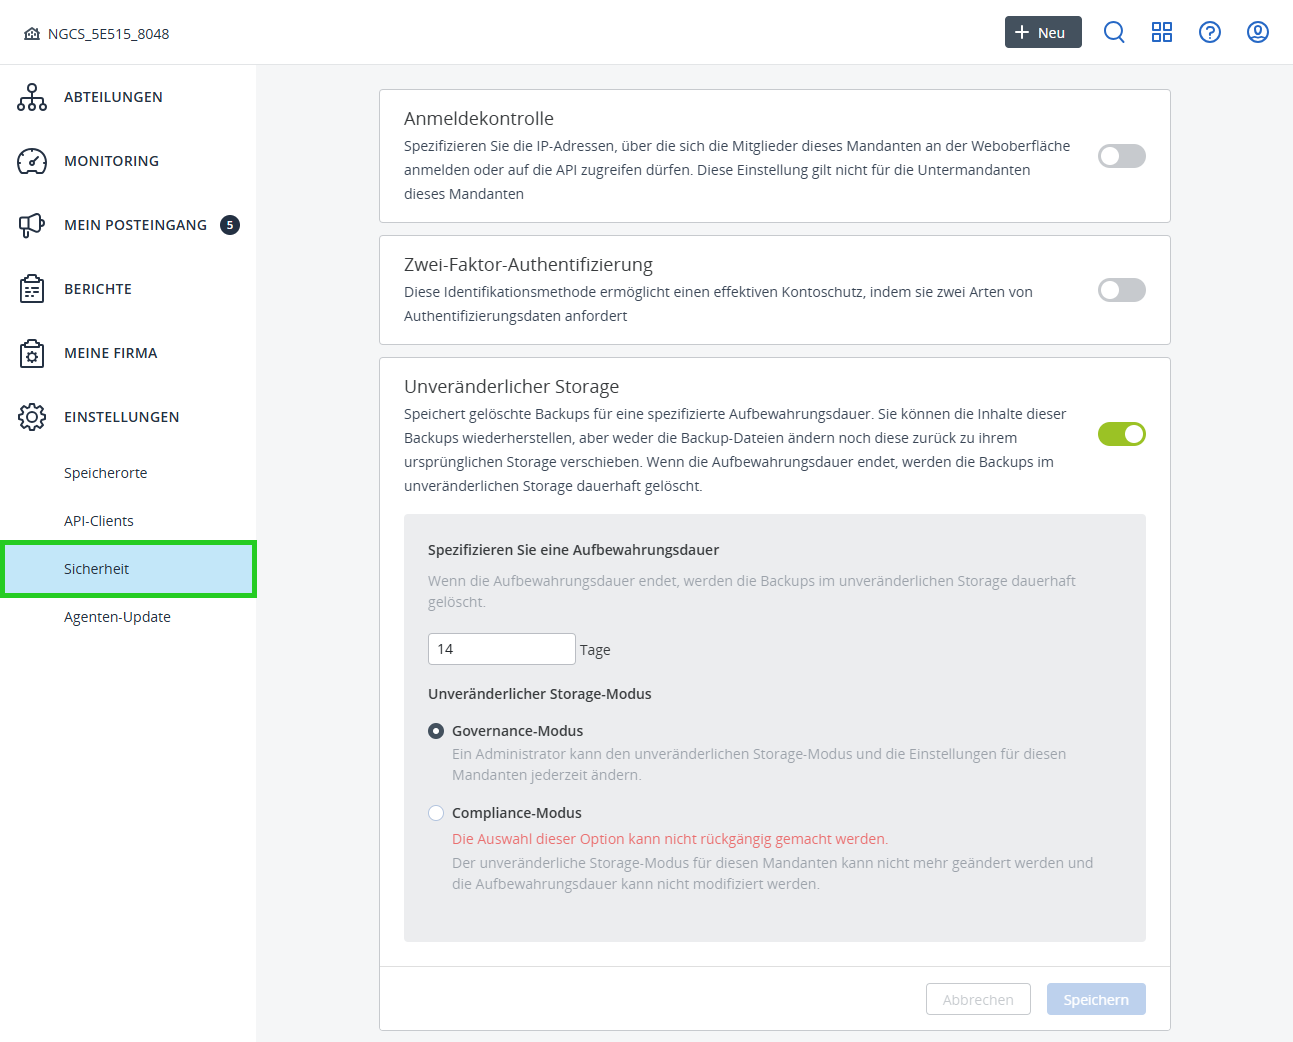Open the Meine Firma section icon
Screen dimensions: 1293x1042
click(31, 353)
